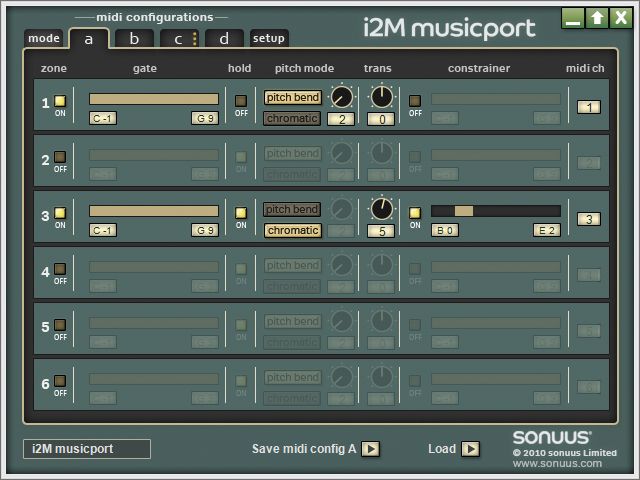Viewport: 640px width, 480px height.
Task: Click zone 3 transpose value 5
Action: point(381,231)
